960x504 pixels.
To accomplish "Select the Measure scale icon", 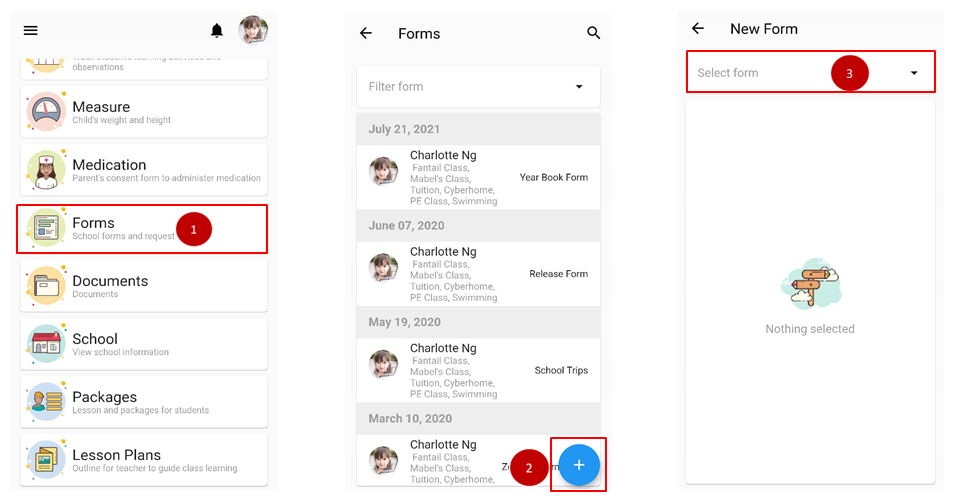I will [46, 112].
